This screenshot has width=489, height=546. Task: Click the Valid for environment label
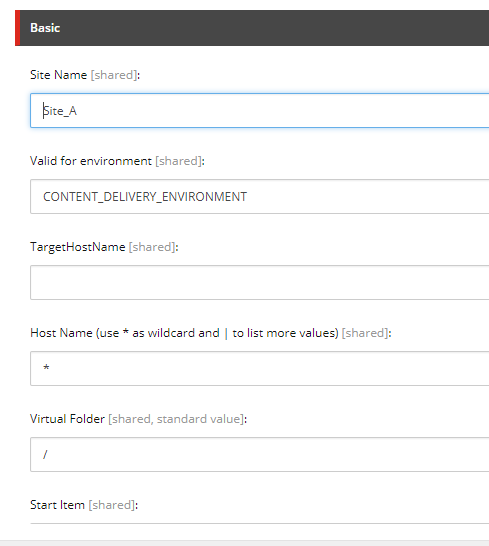click(x=91, y=161)
